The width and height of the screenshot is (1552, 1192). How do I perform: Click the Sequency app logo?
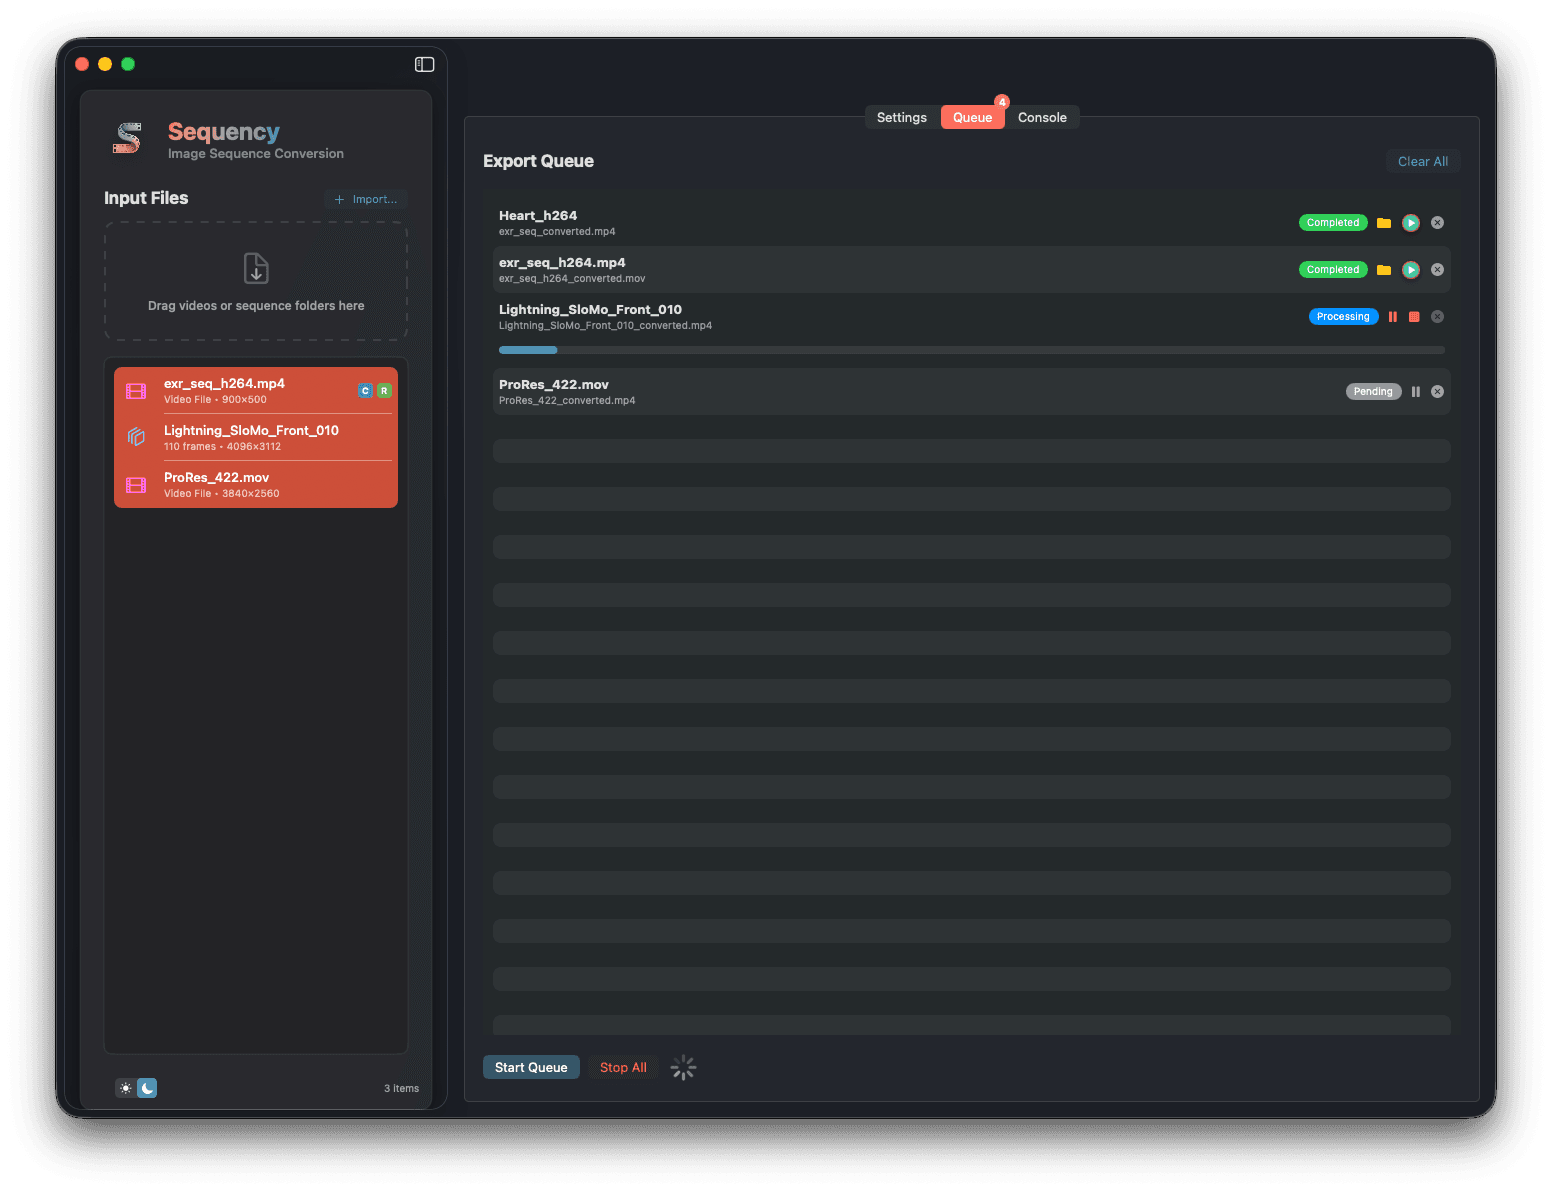(128, 139)
